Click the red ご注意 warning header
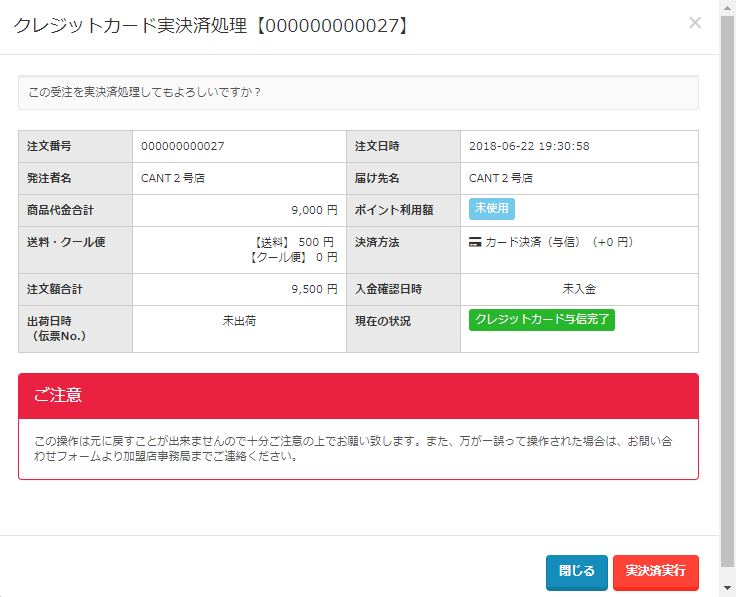The height and width of the screenshot is (597, 736). (358, 396)
